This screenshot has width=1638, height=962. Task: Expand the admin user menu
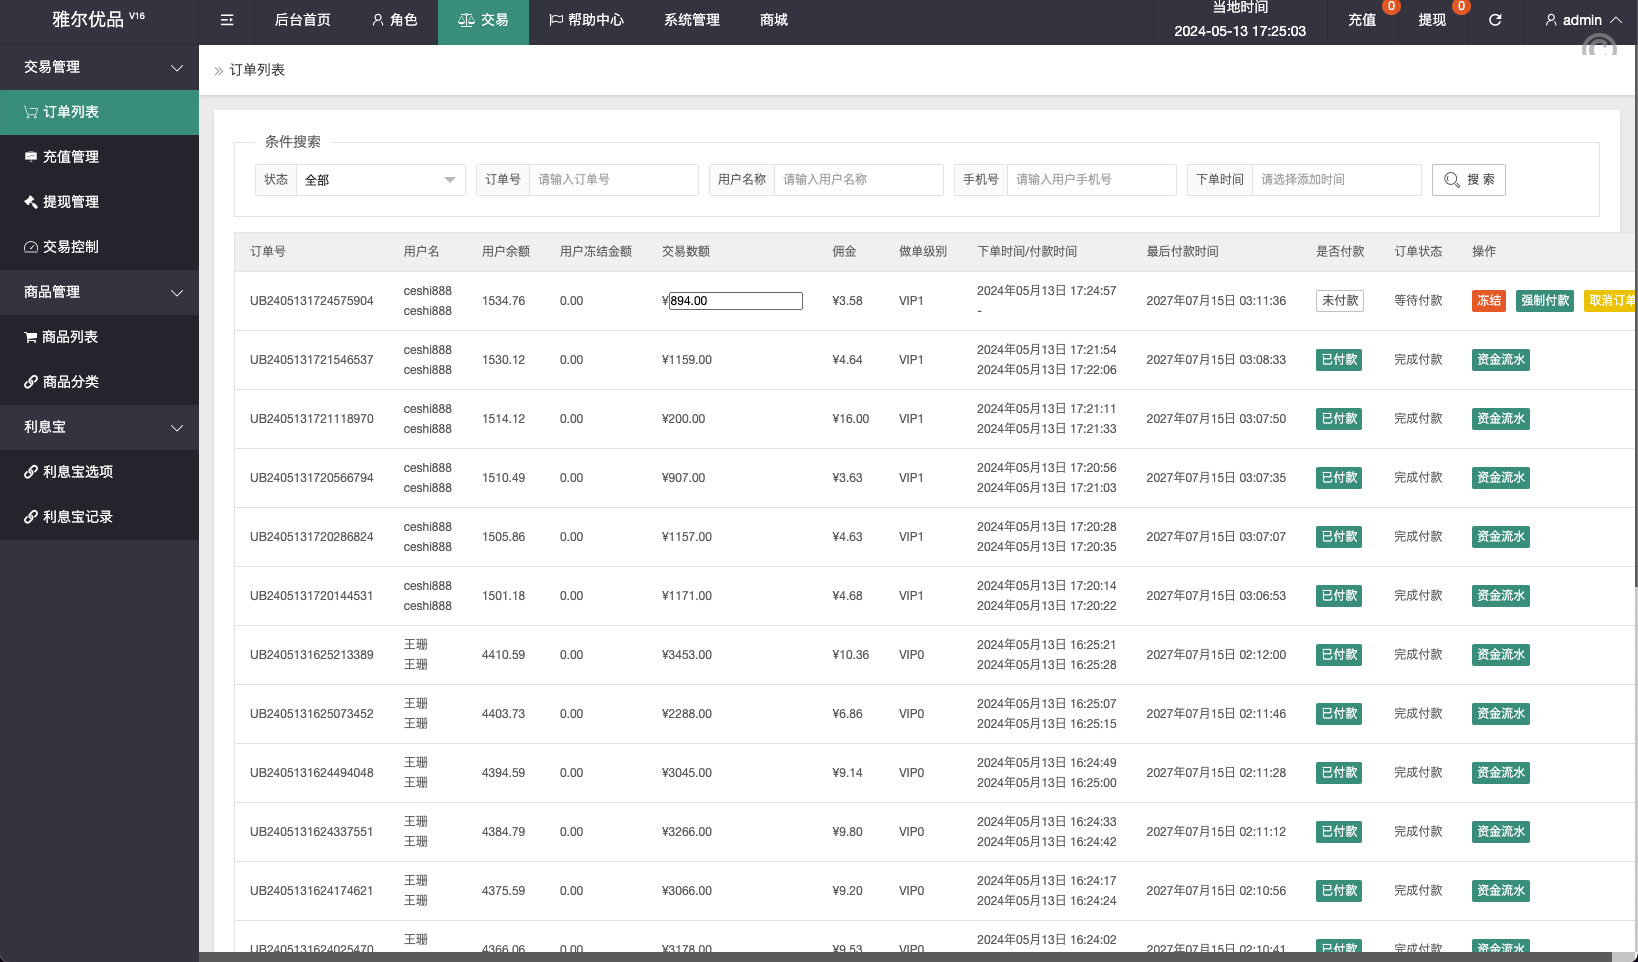tap(1583, 20)
